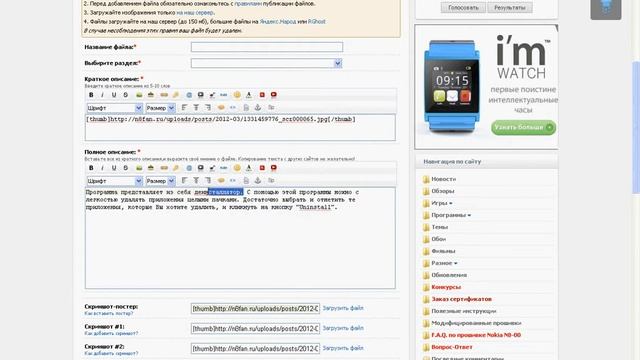Open smileys in the full description toolbar
Screen dimensions: 640x360
click(x=237, y=168)
